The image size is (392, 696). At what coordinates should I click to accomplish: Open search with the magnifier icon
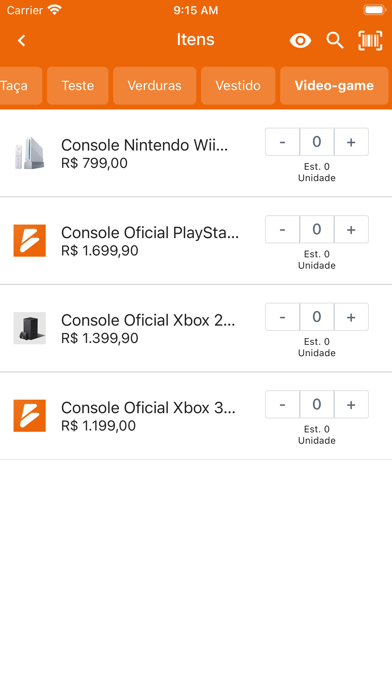point(335,40)
